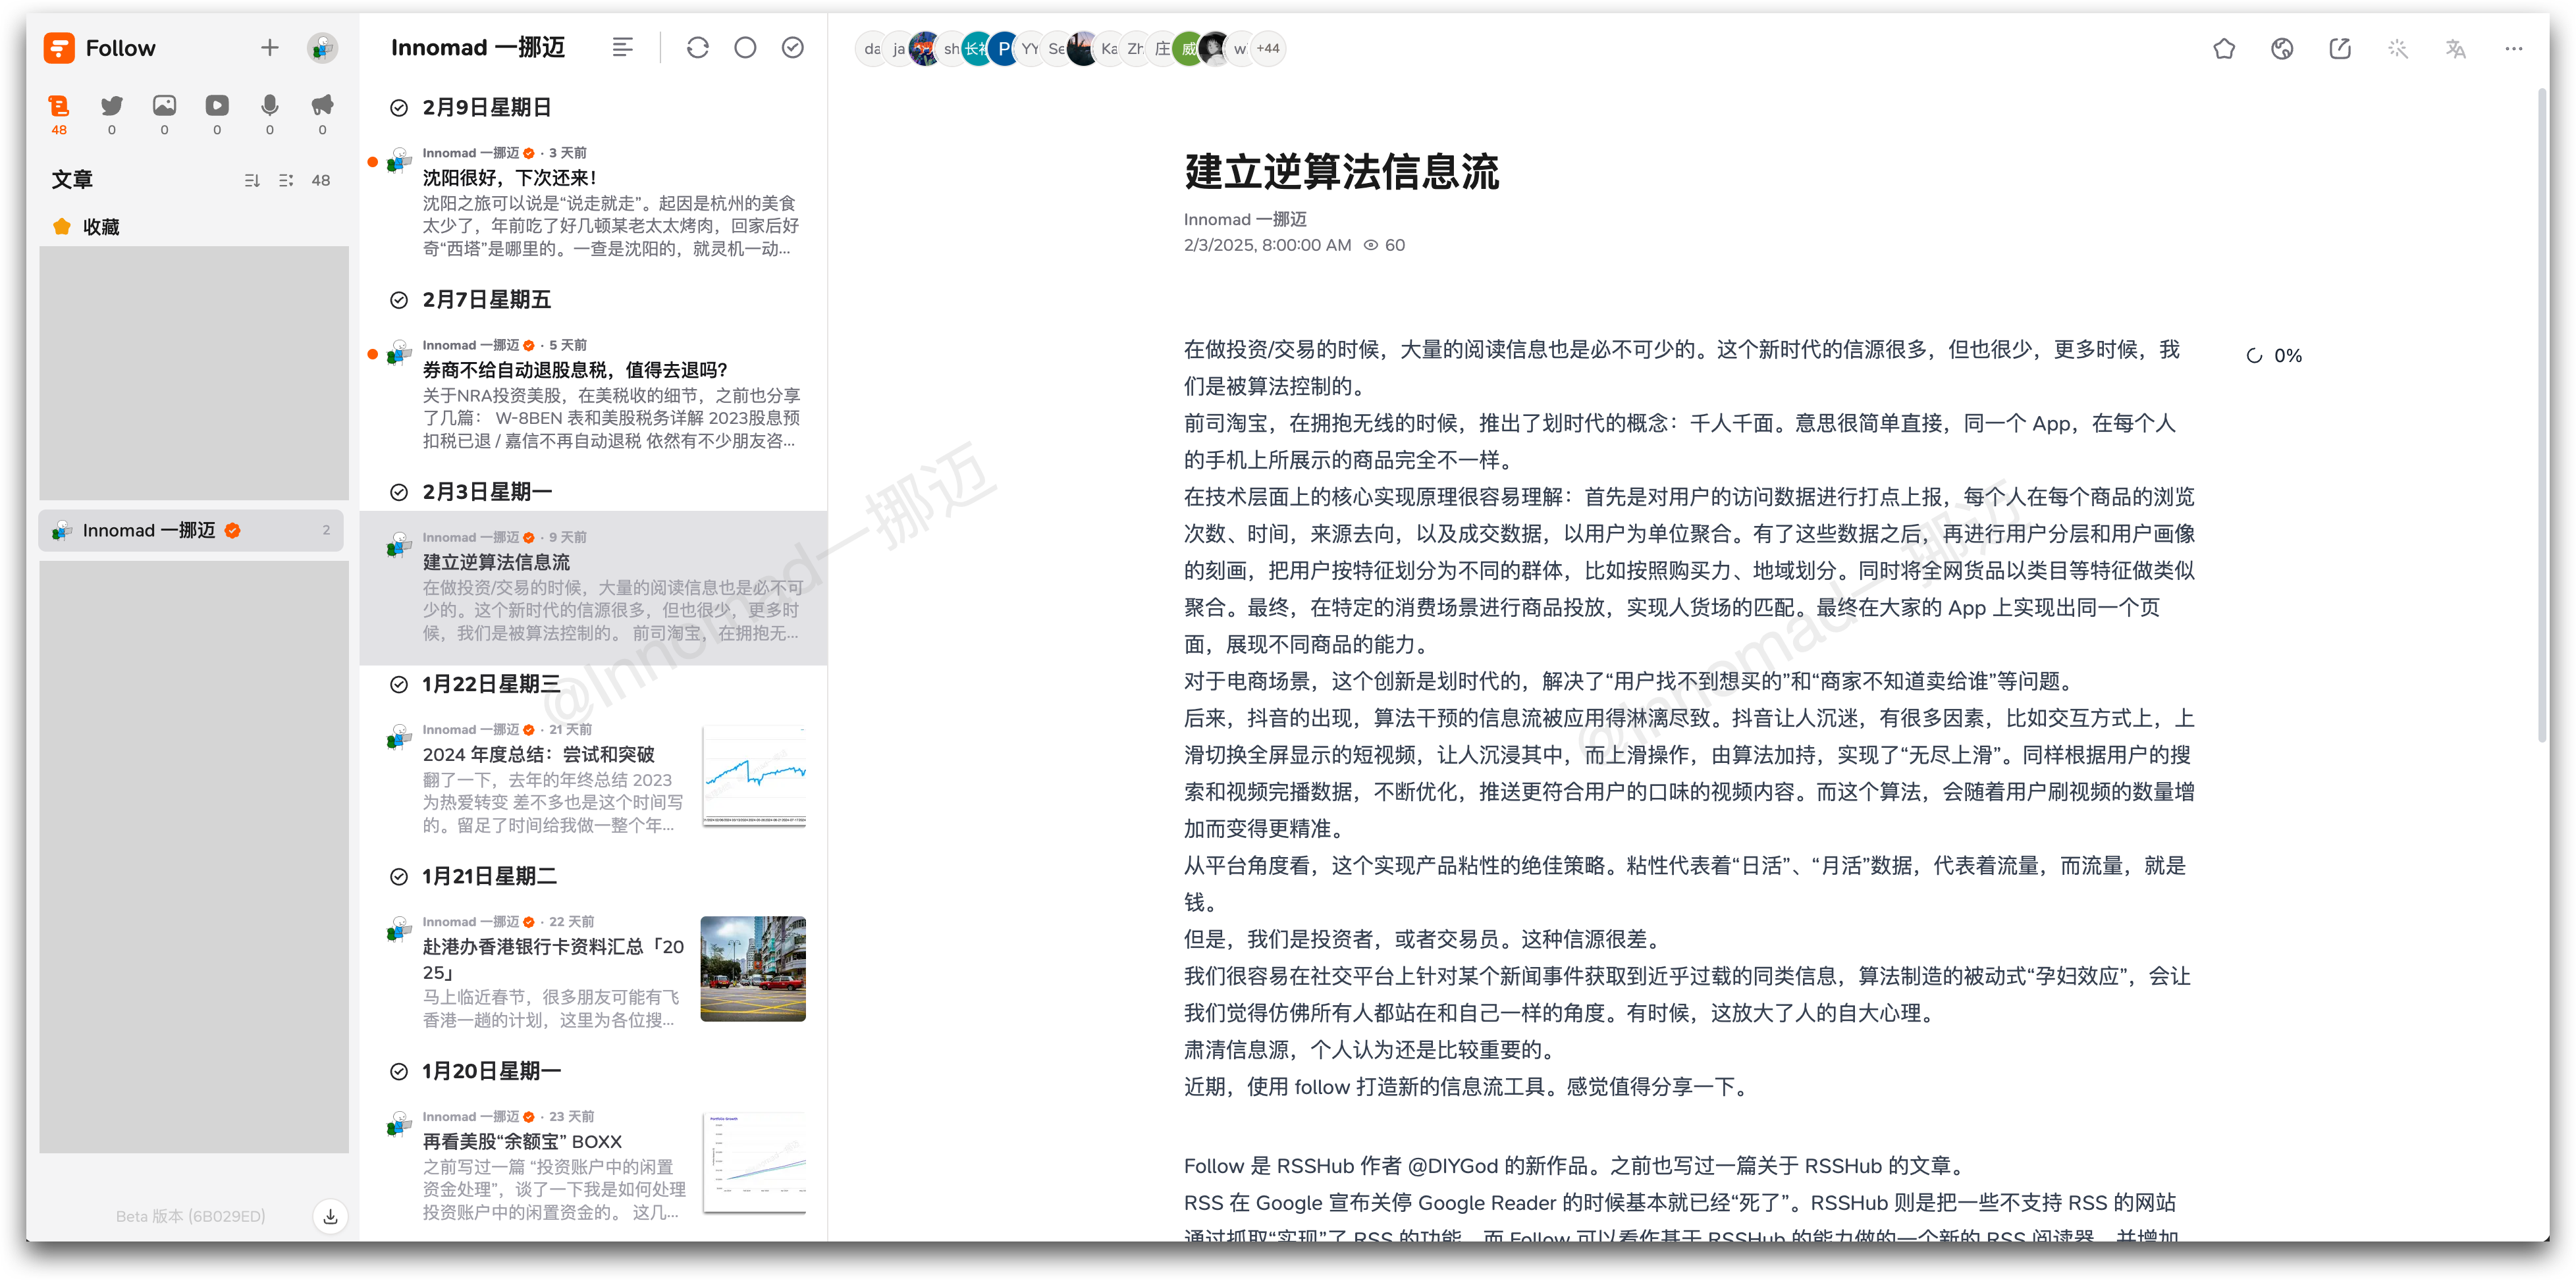Mark 2月3日星期一 entries as read
Screen dimensions: 2576x1281
tap(399, 492)
